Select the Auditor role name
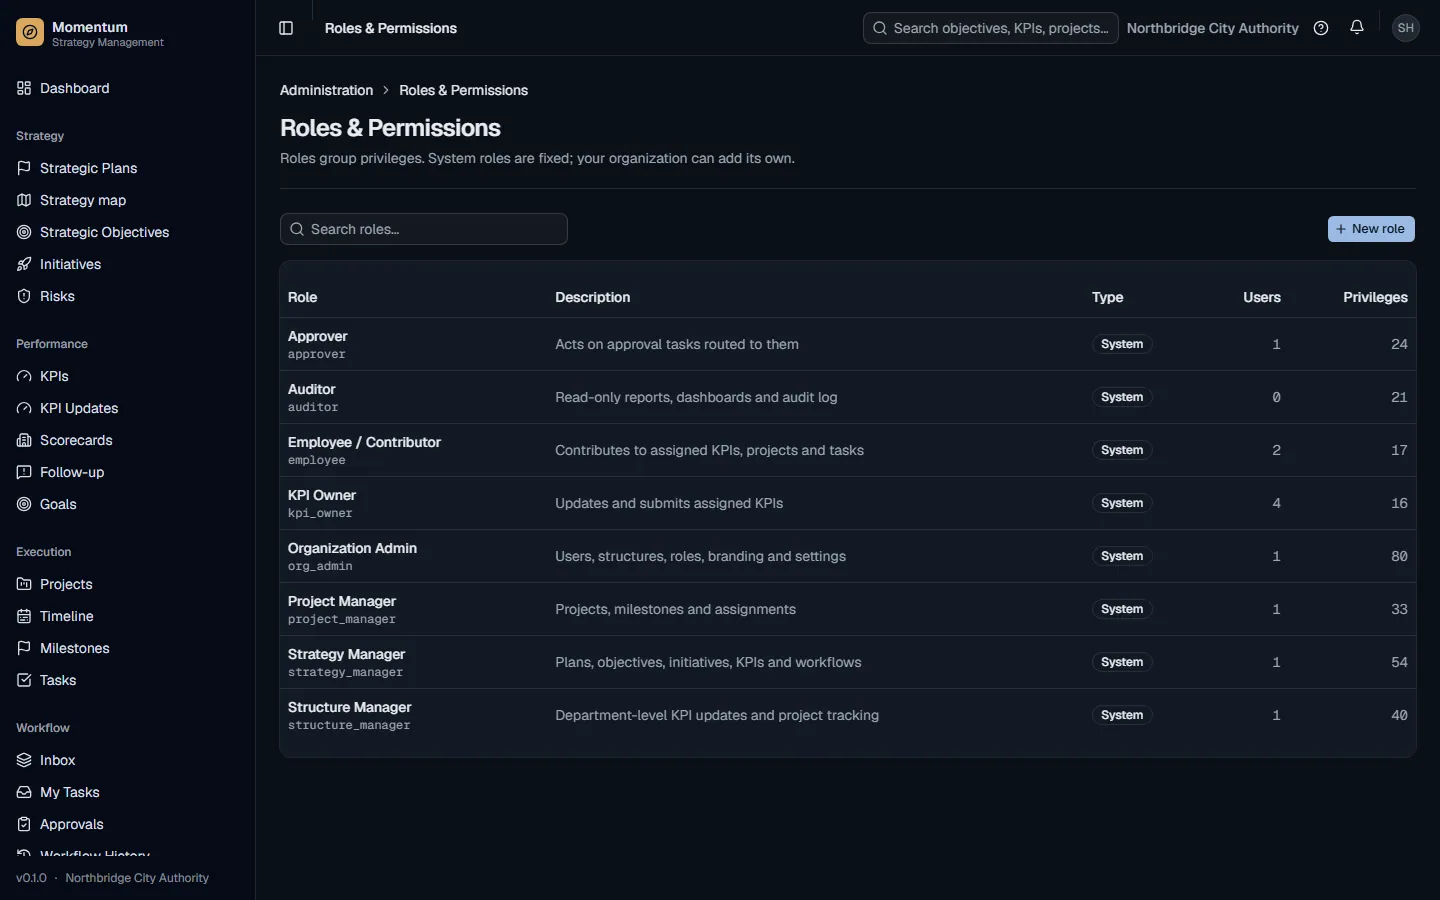The image size is (1440, 900). tap(311, 389)
